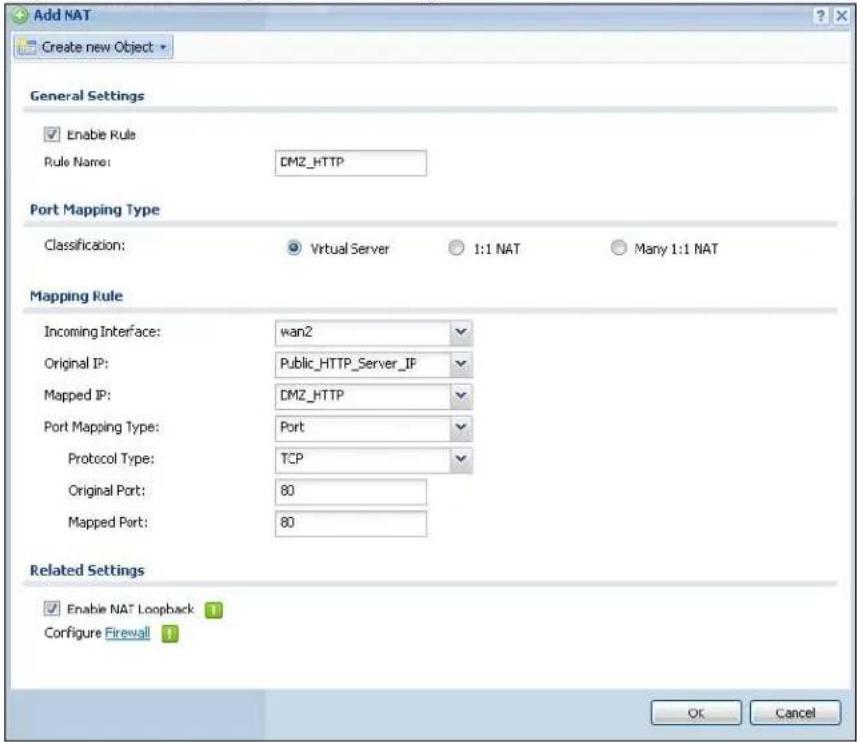The height and width of the screenshot is (742, 857).
Task: Click info icon beside Configure Firewall
Action: (x=170, y=633)
